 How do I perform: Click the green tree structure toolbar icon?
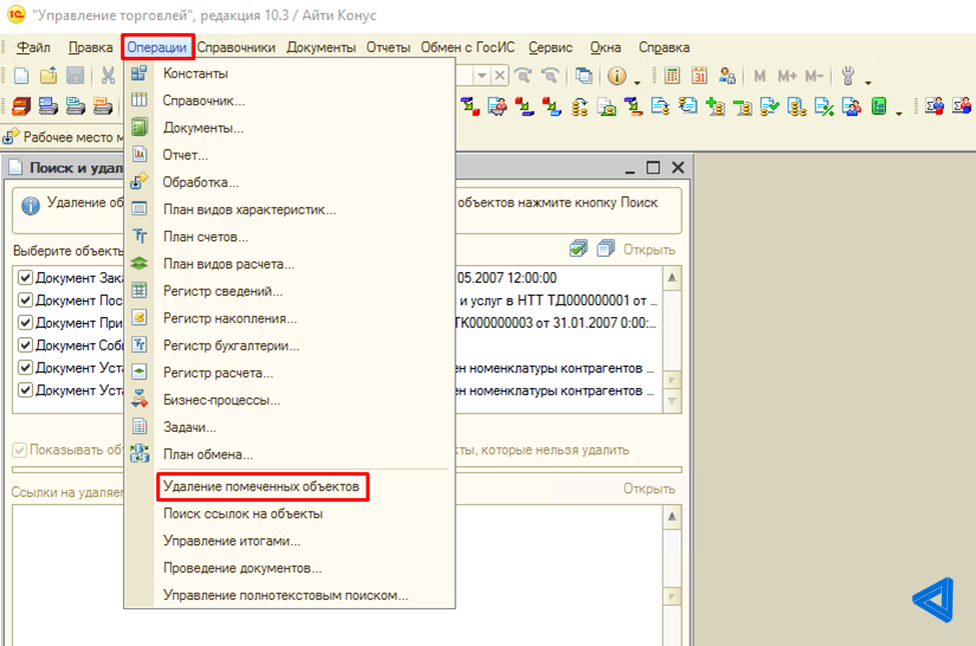(878, 107)
